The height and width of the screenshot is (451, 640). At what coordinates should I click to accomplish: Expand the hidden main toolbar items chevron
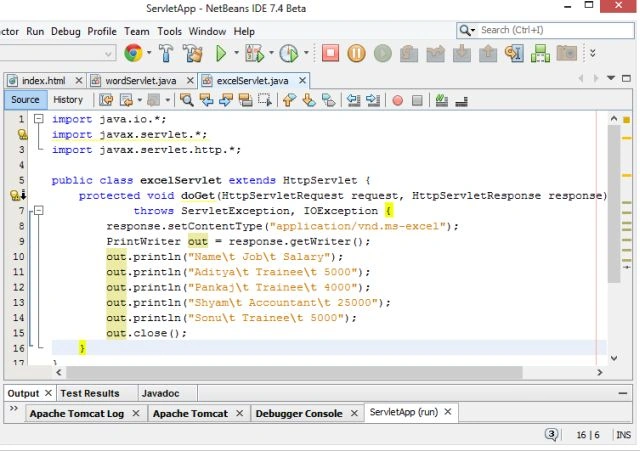point(593,53)
